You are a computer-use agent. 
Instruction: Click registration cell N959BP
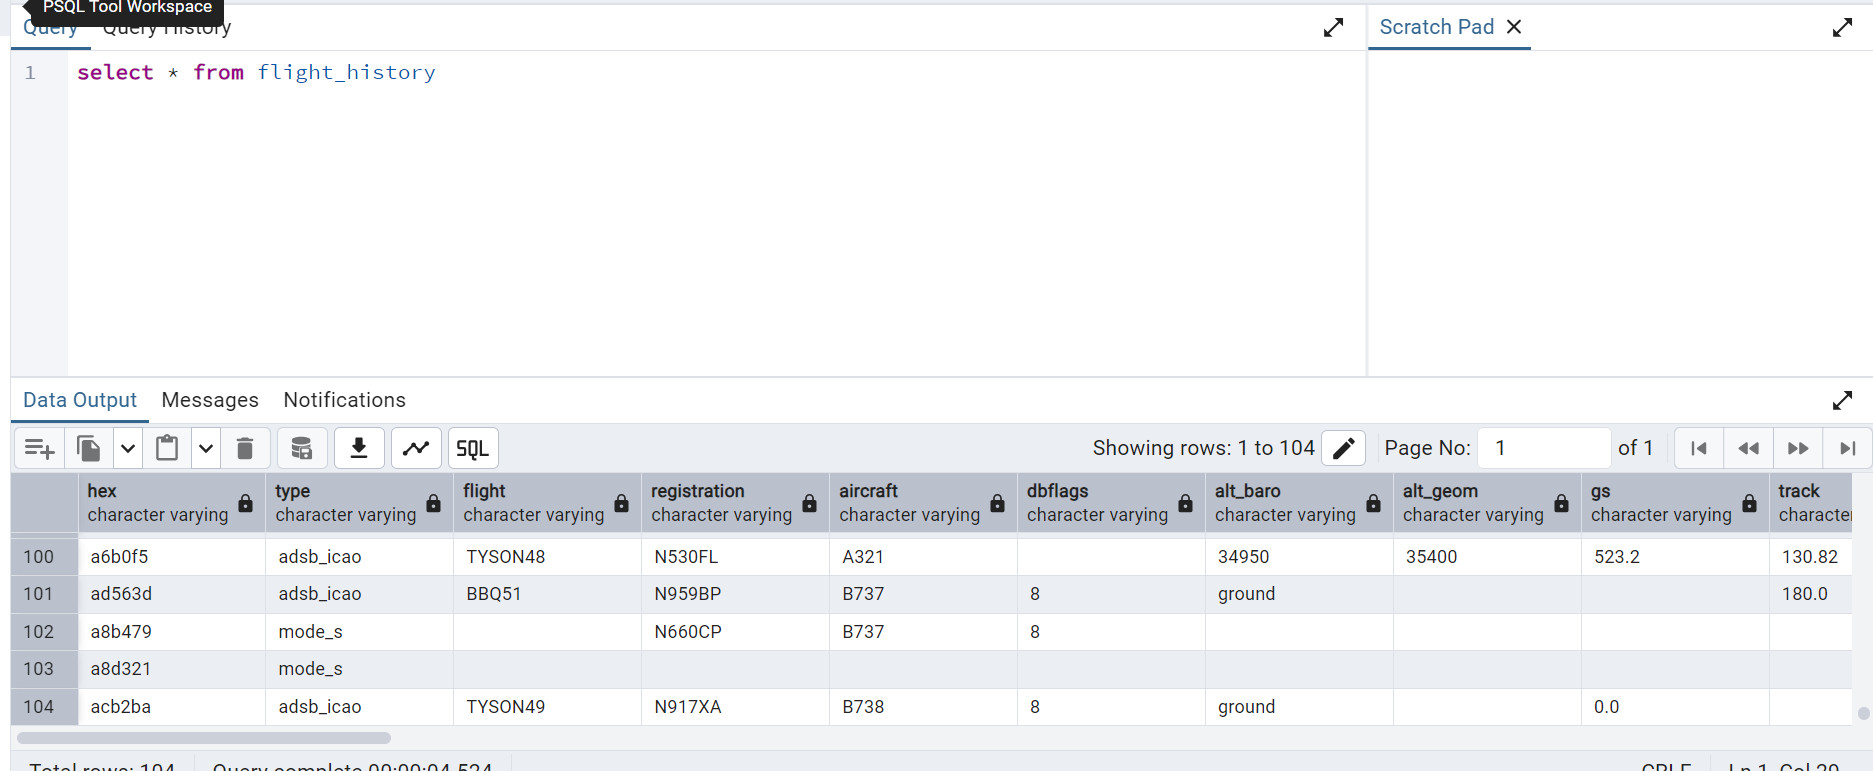[736, 594]
